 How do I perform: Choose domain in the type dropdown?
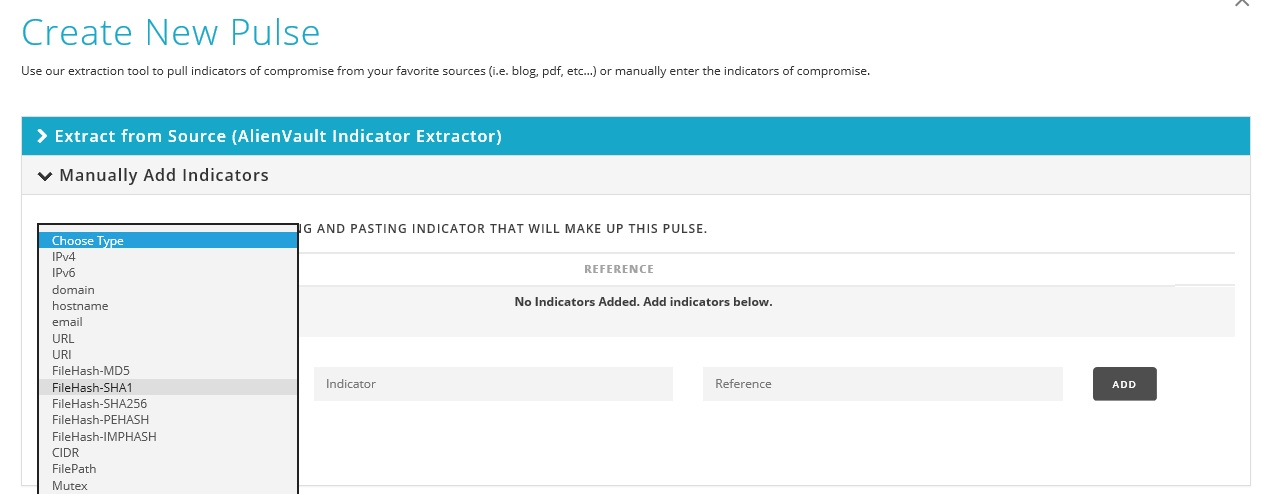pos(73,290)
